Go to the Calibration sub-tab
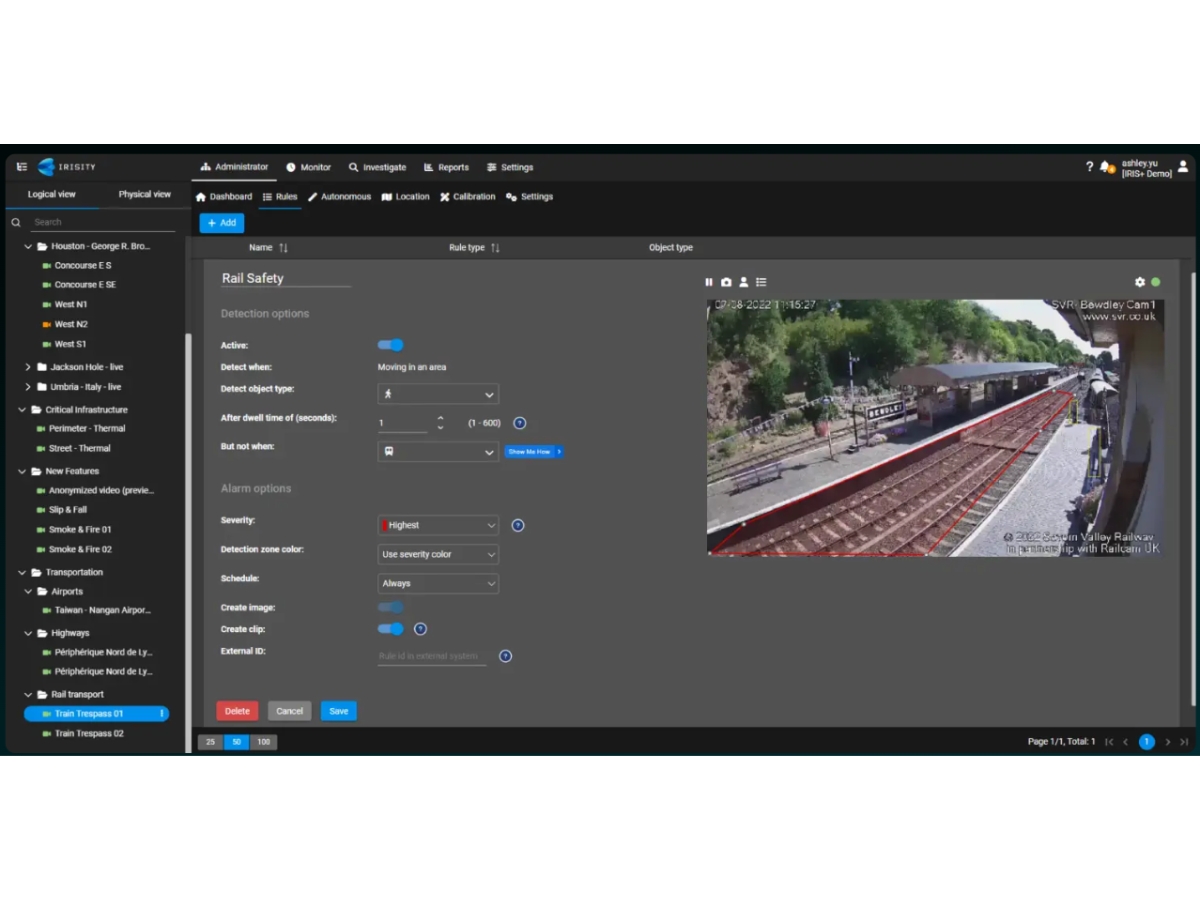 [467, 197]
